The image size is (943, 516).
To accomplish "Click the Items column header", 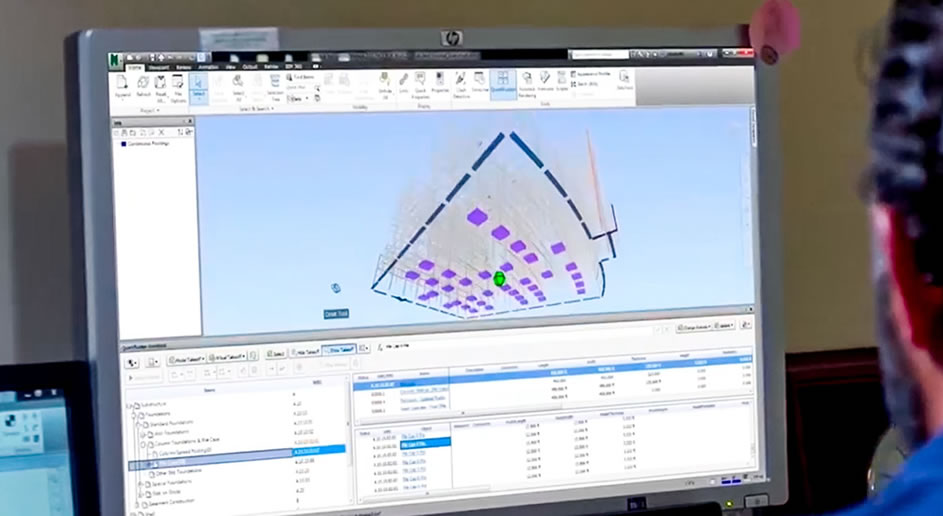I will click(210, 390).
